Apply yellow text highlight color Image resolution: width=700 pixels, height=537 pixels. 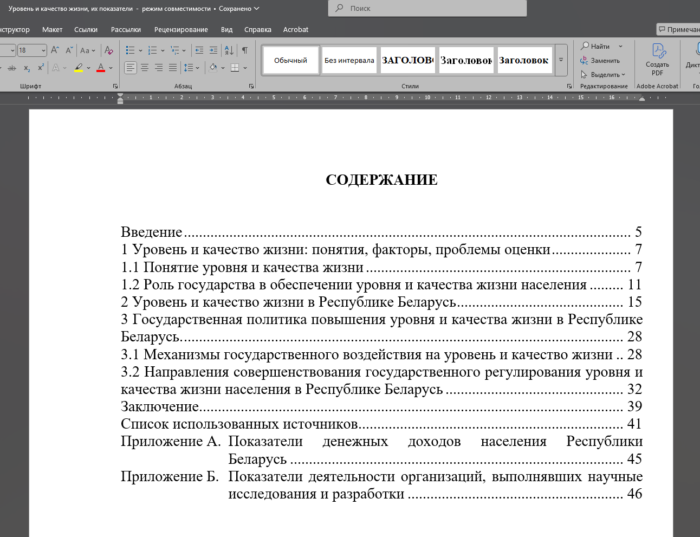(x=79, y=68)
